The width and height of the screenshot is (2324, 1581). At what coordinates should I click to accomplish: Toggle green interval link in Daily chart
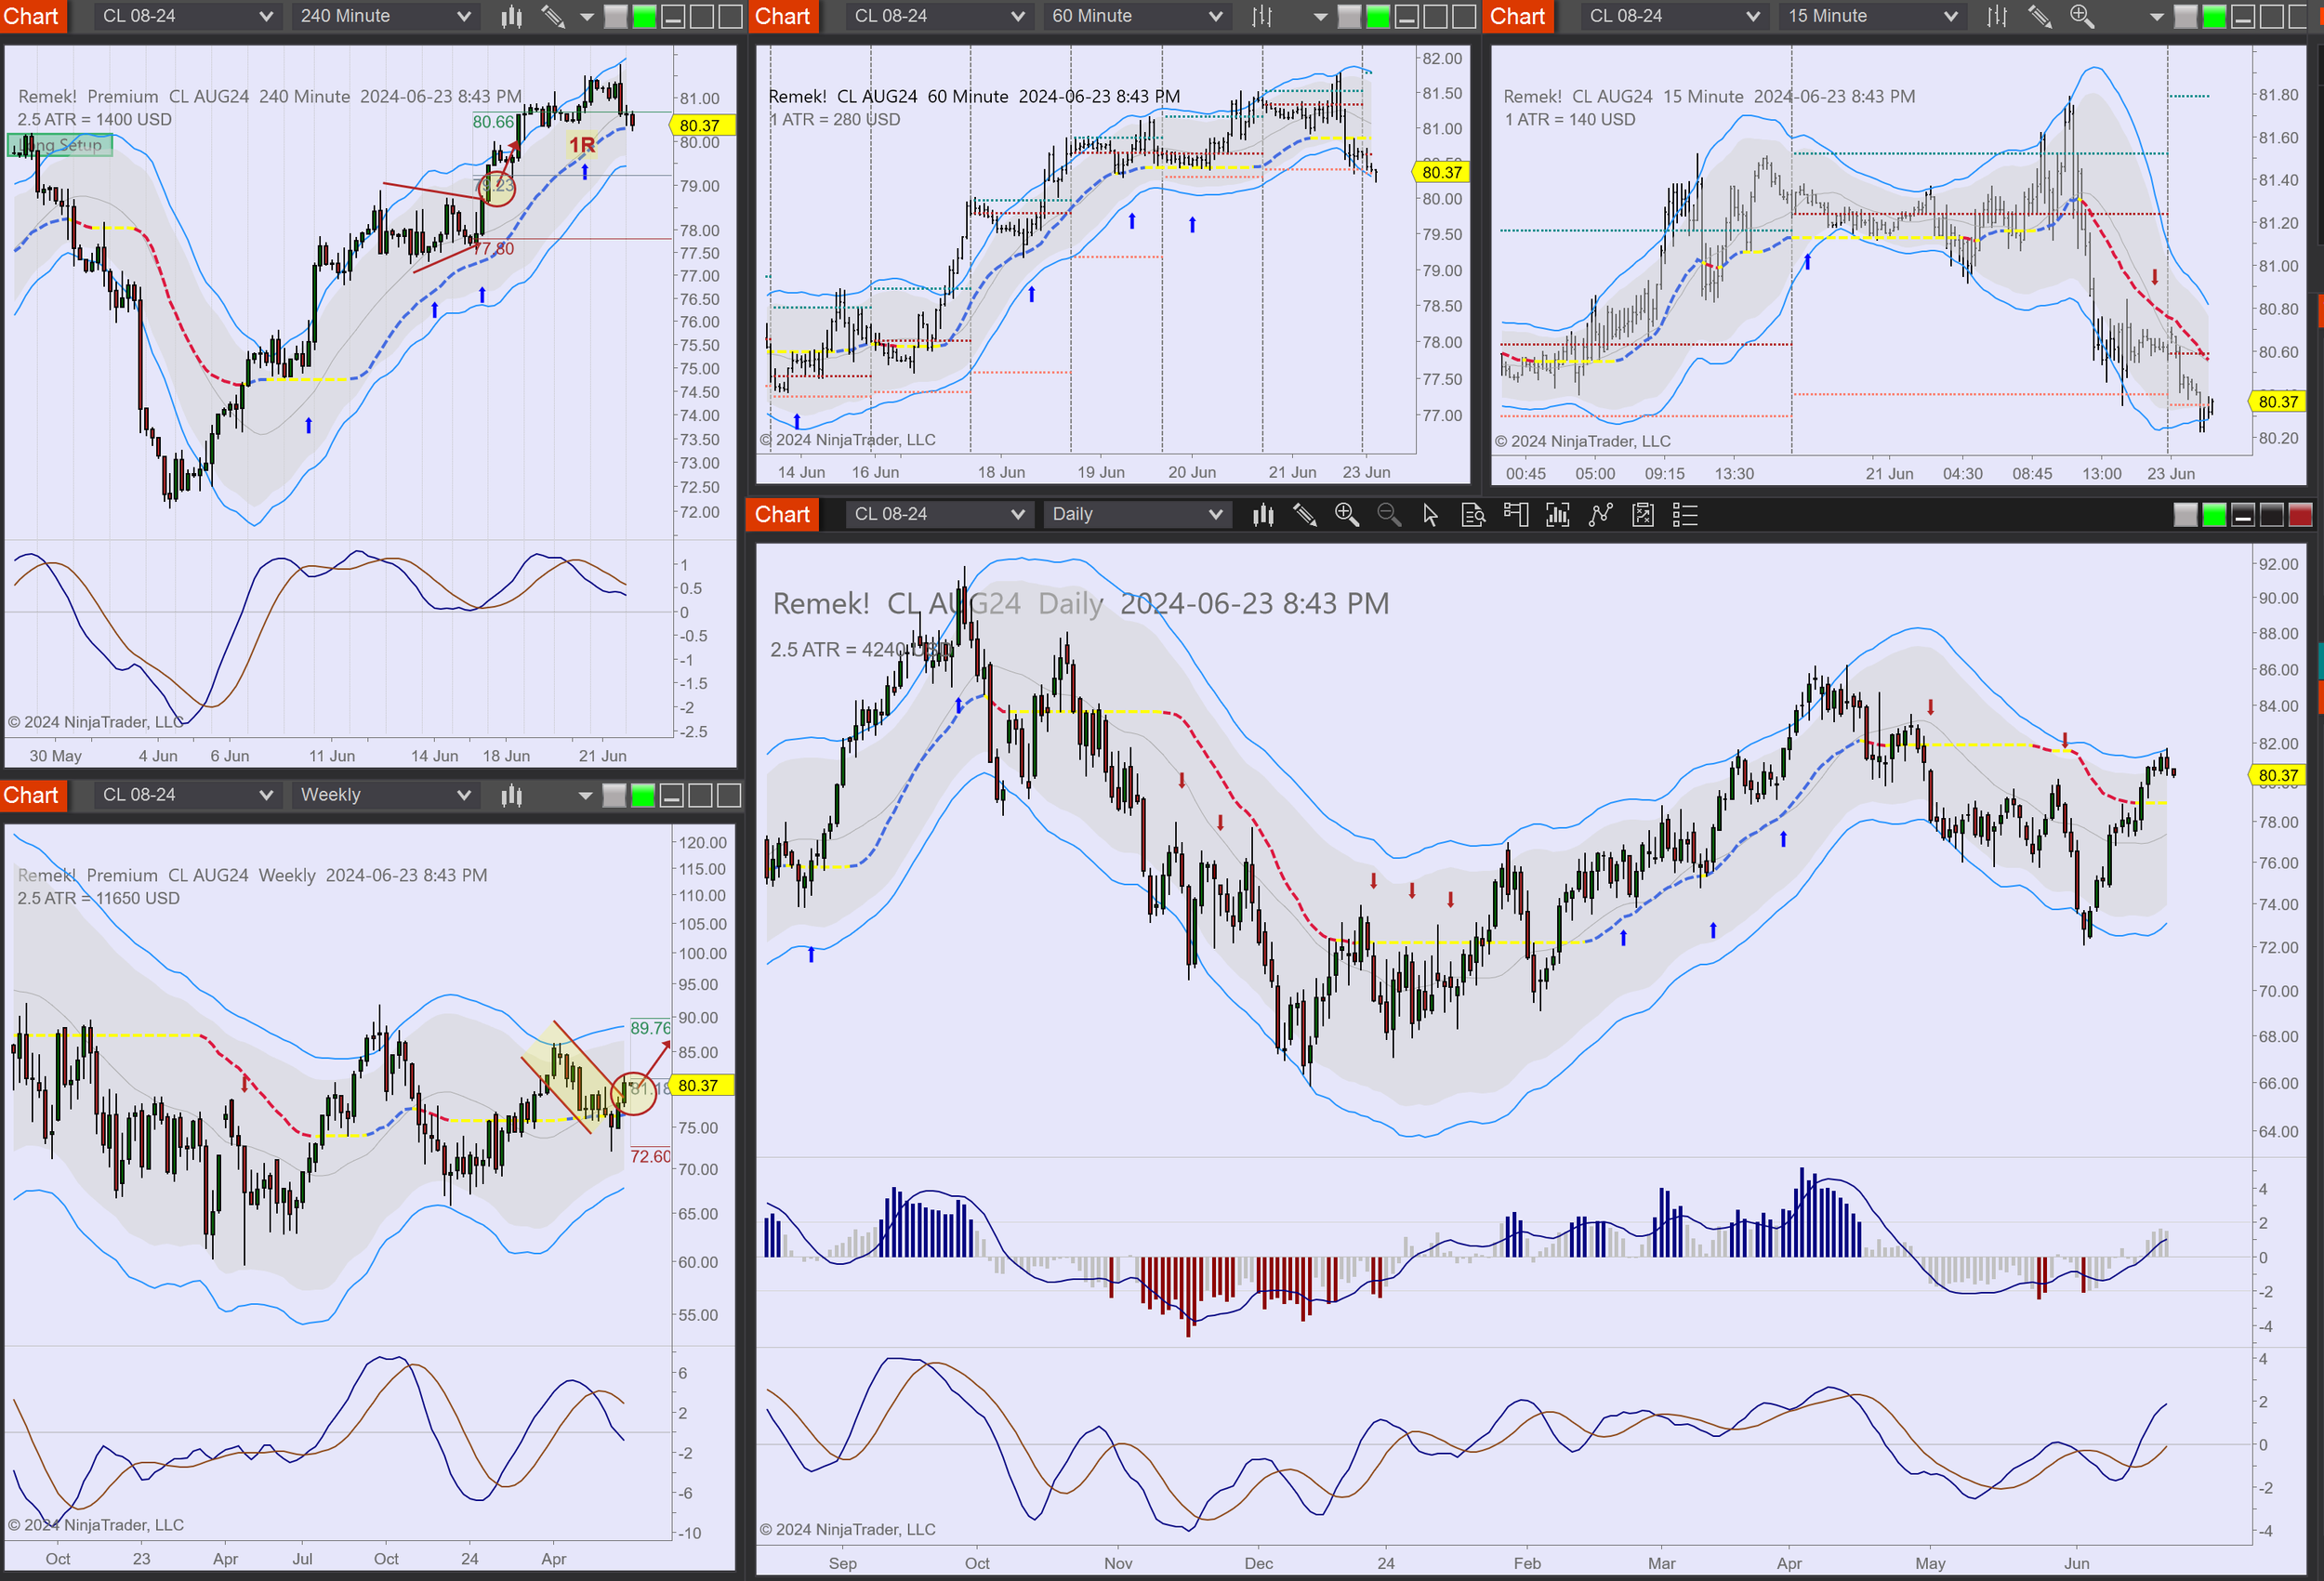[x=2214, y=515]
